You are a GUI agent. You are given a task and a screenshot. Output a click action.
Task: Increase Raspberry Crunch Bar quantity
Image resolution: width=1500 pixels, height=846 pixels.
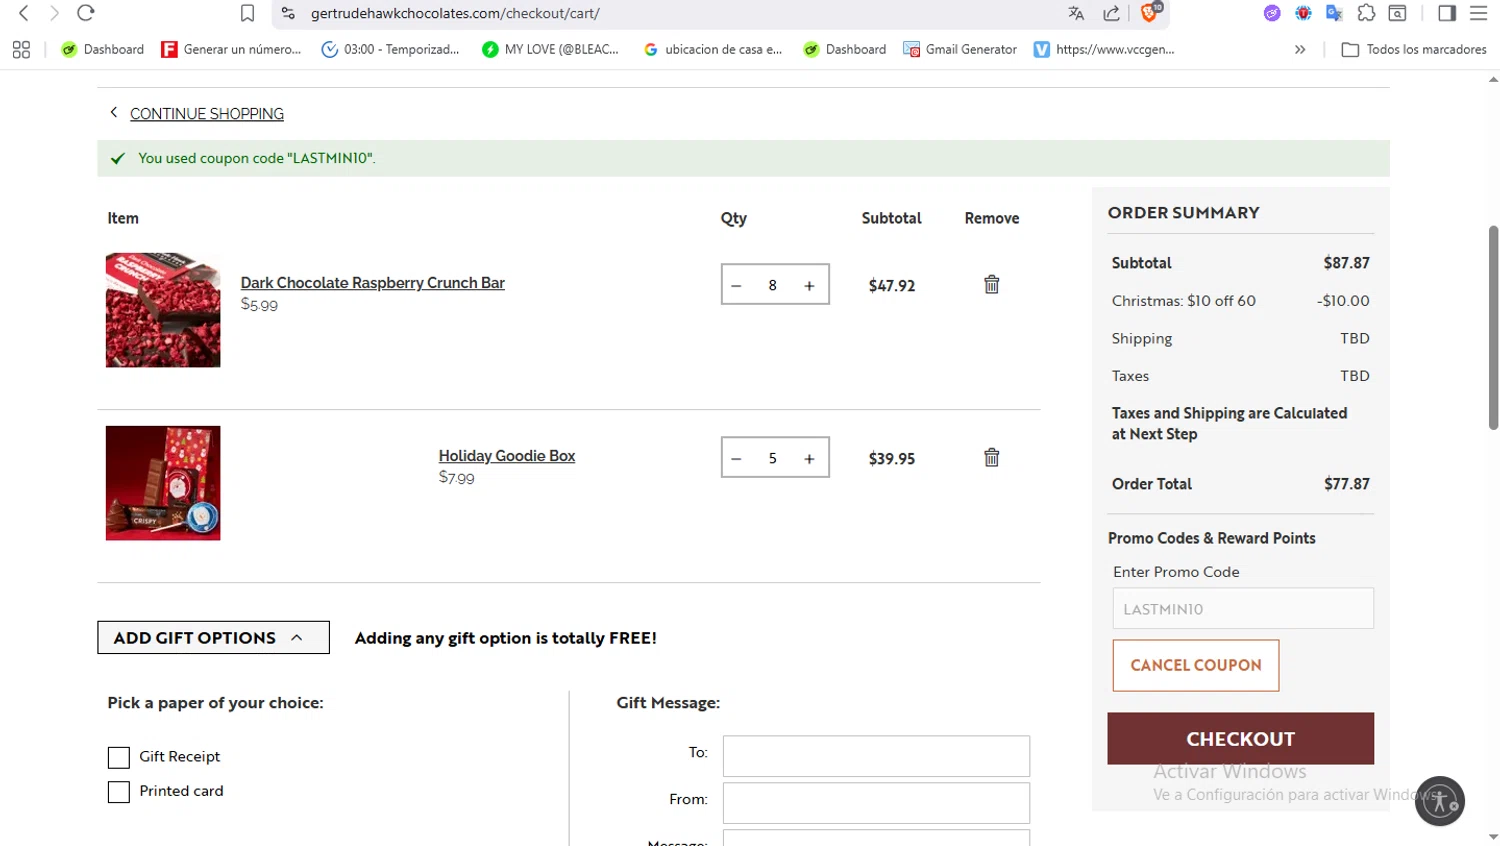coord(809,285)
